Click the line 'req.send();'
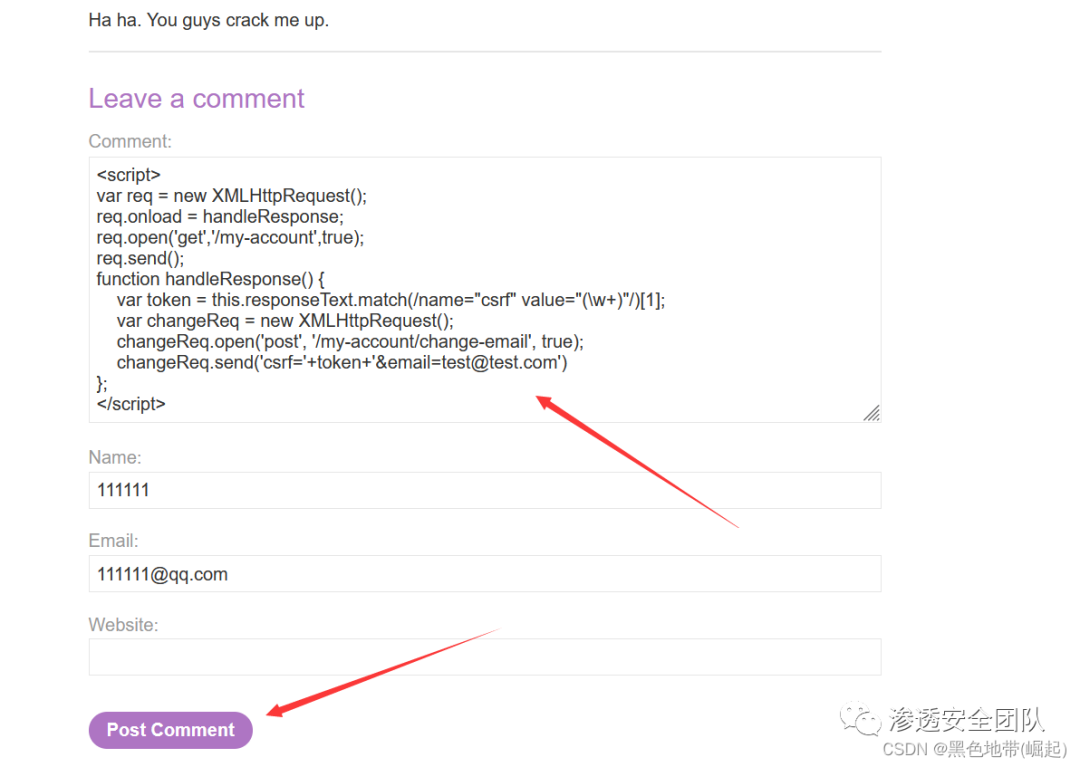 141,258
